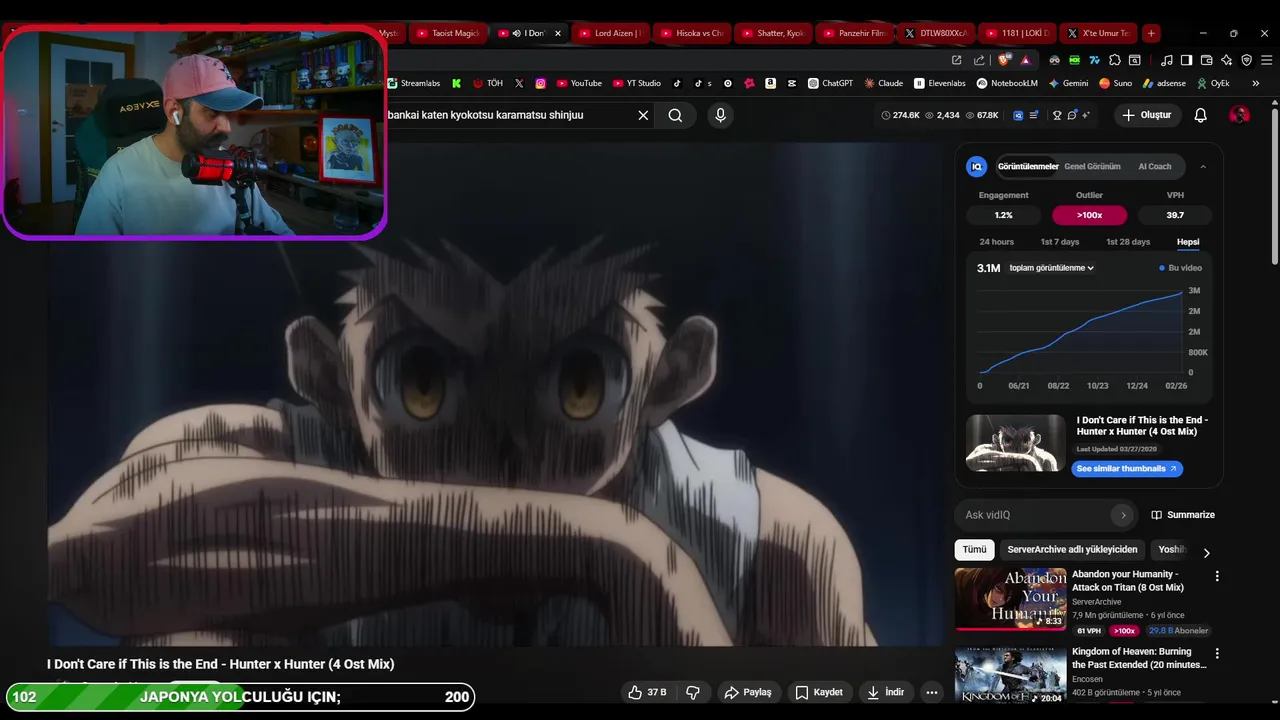This screenshot has height=720, width=1280.
Task: Open the AI Coach tab
Action: point(1154,167)
